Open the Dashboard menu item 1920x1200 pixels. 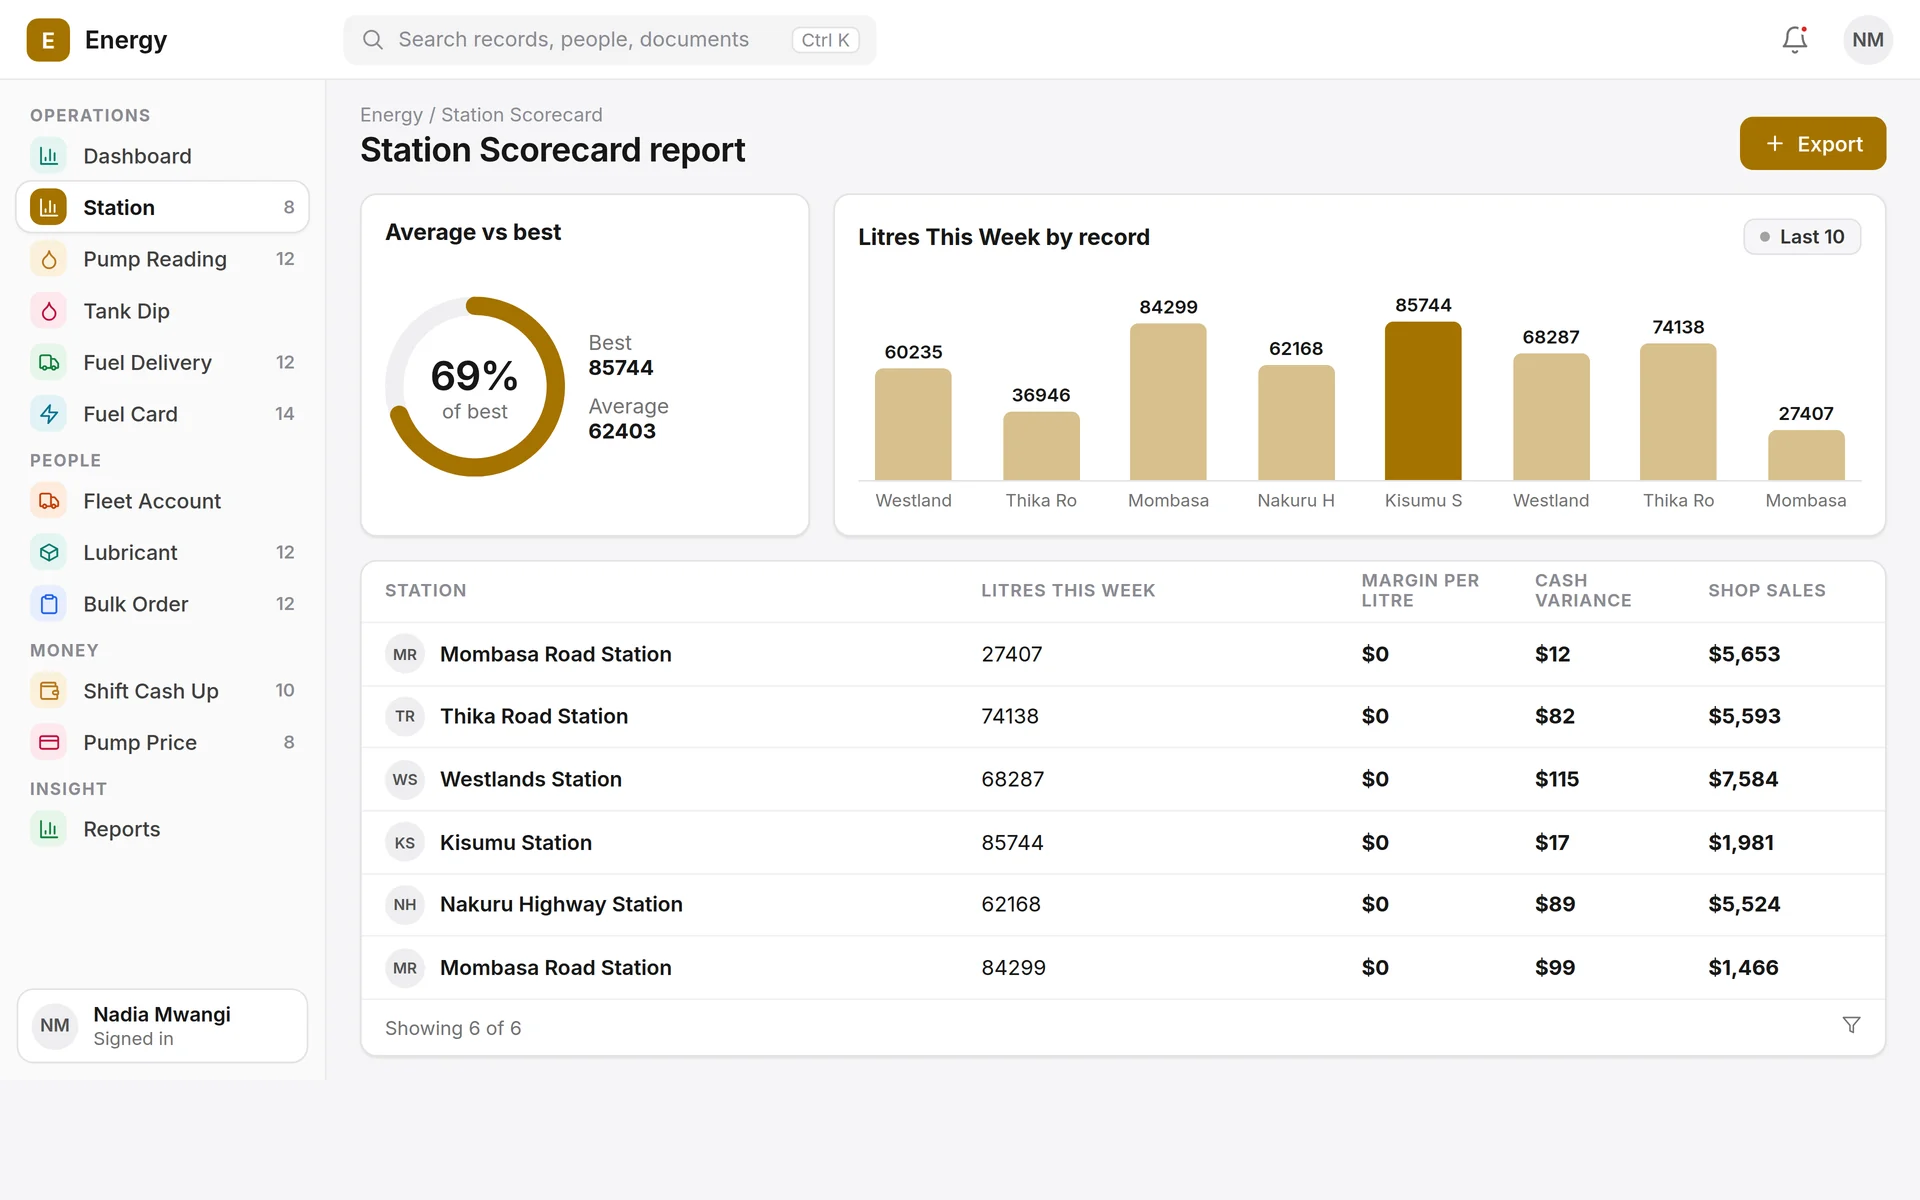tap(162, 156)
